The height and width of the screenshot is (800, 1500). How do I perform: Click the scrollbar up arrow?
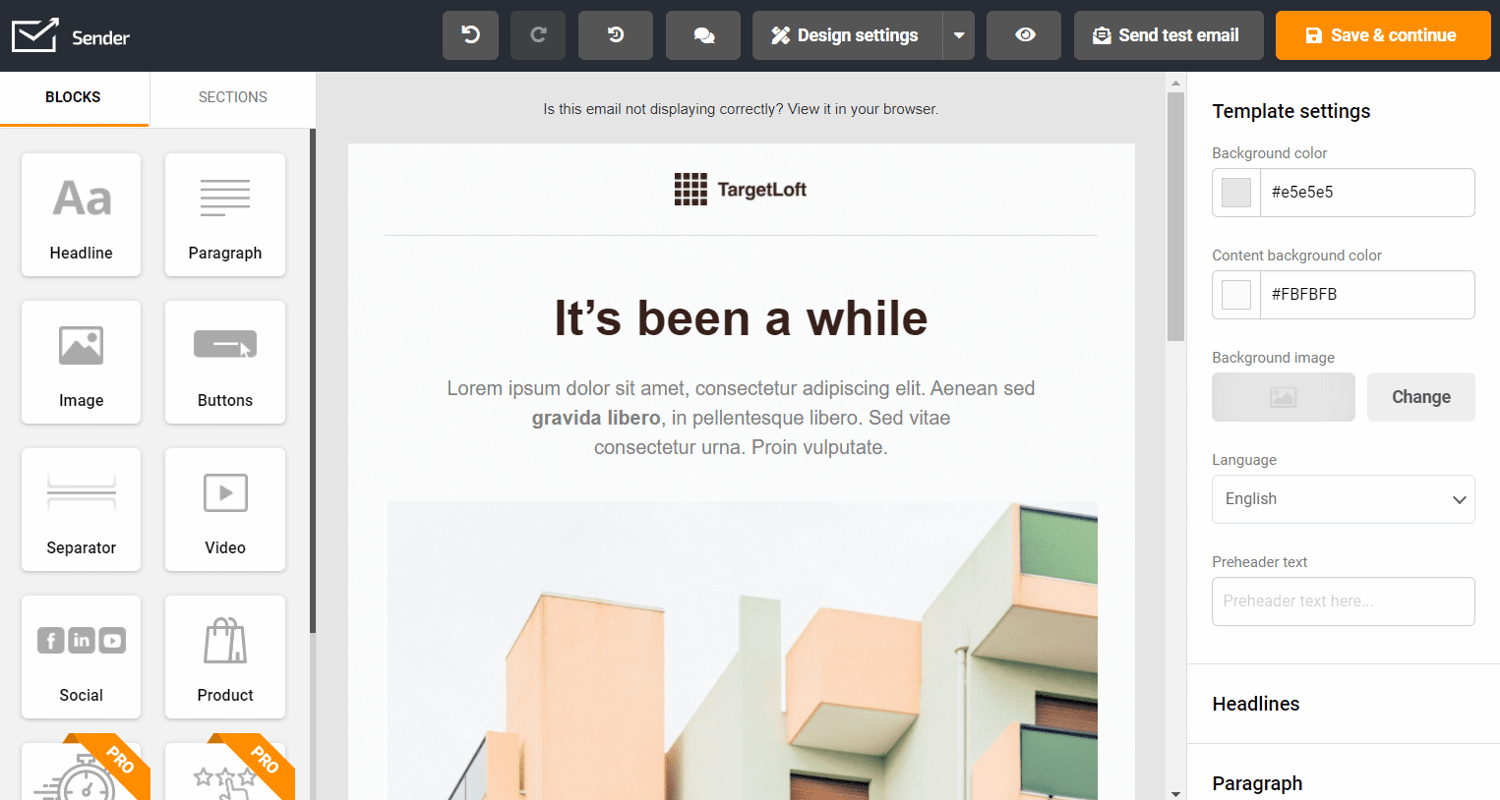click(x=1176, y=82)
